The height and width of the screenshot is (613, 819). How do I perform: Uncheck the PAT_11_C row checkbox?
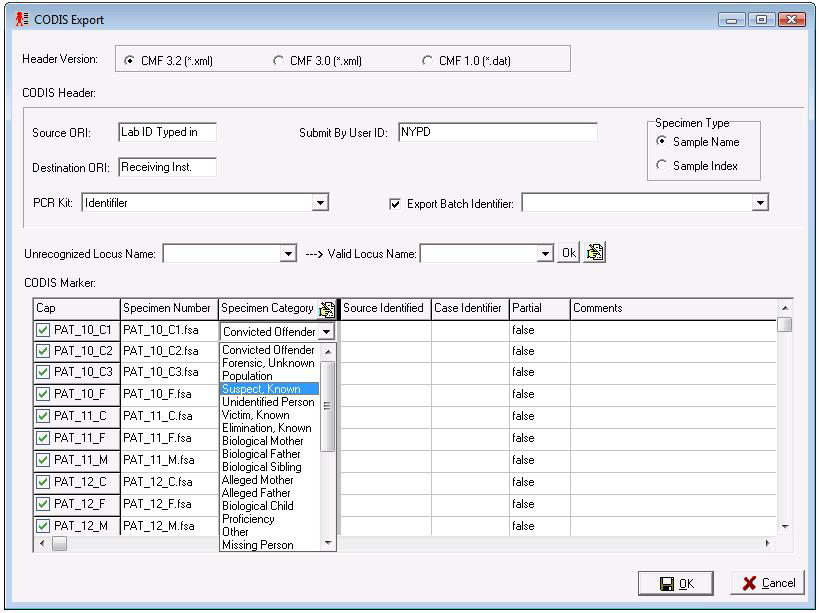tap(43, 416)
